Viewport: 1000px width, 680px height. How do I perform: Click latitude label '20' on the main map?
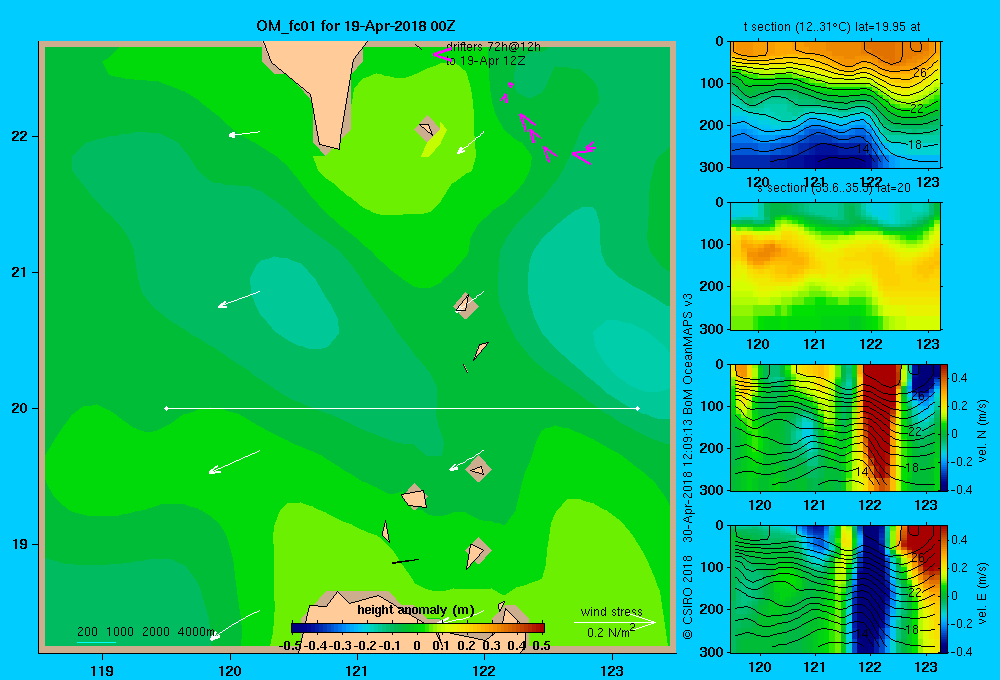pyautogui.click(x=20, y=408)
